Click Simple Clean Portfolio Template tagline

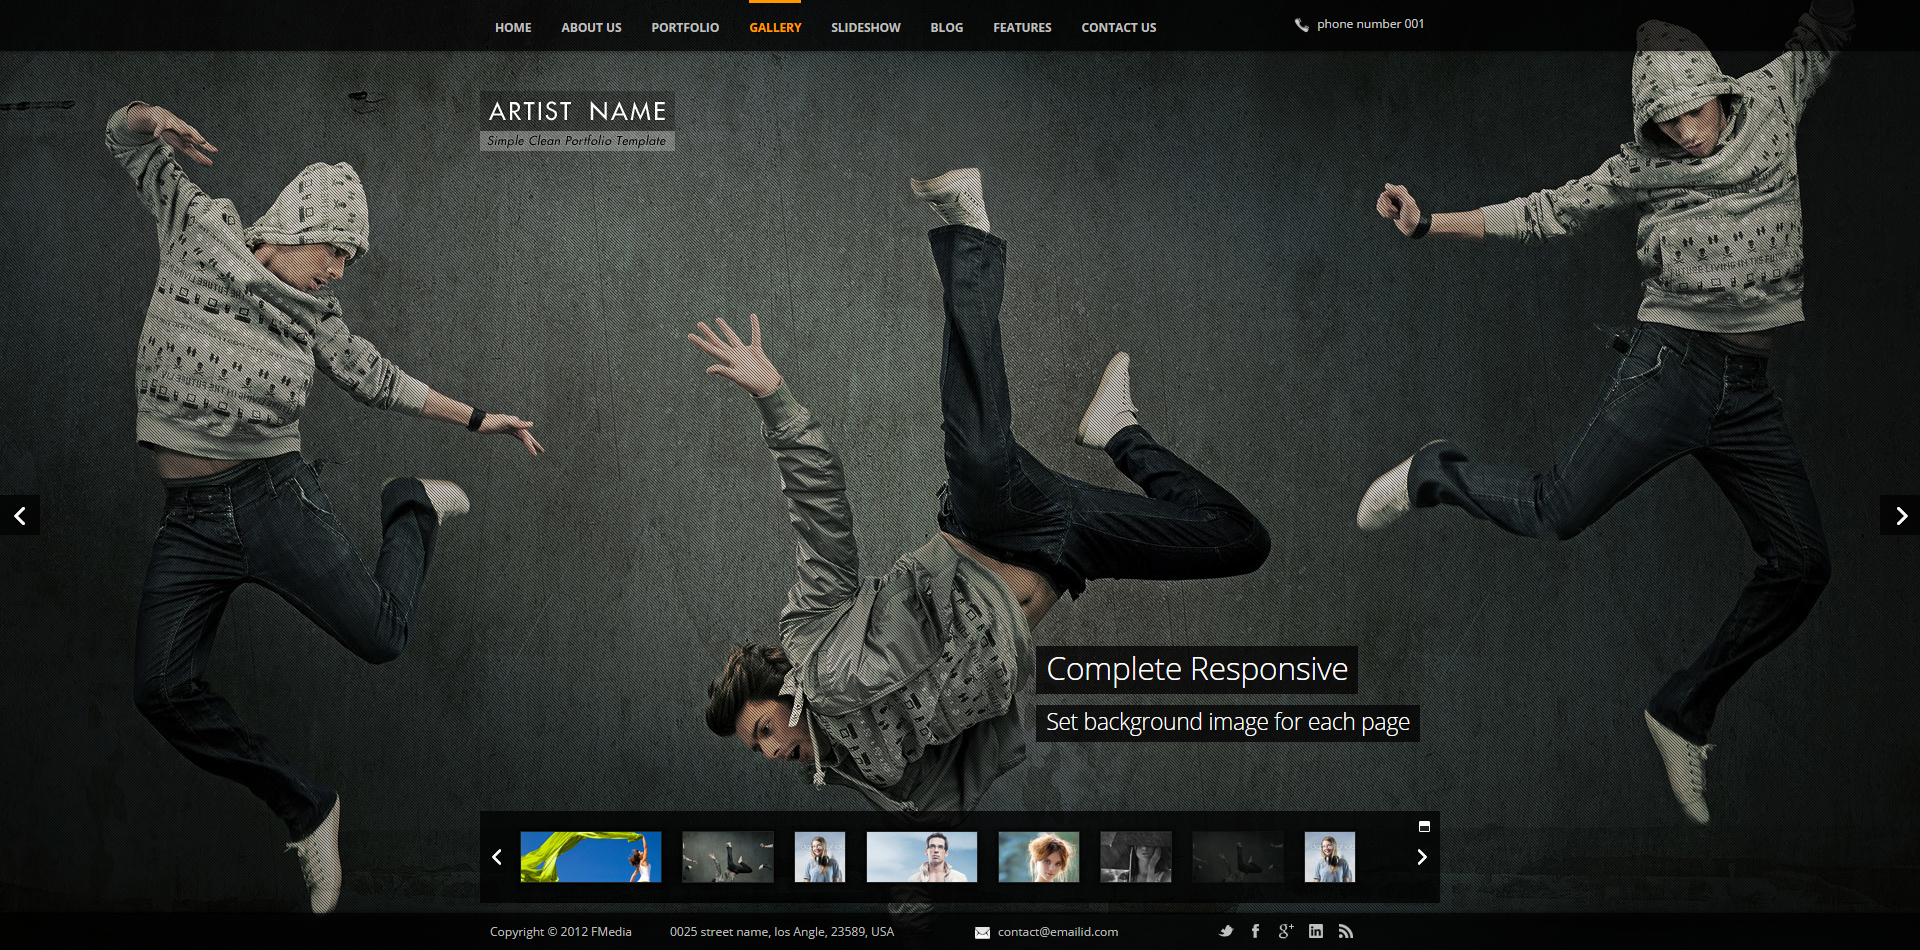[x=577, y=141]
